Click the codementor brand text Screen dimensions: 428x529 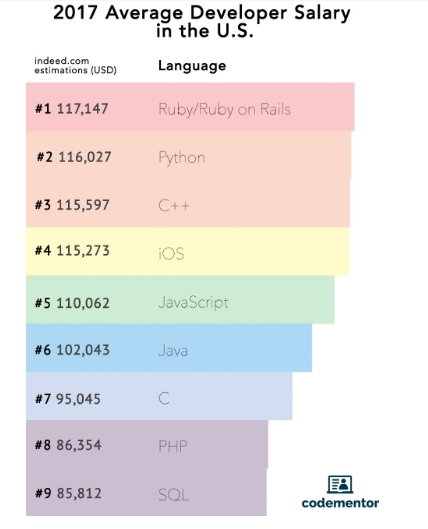click(x=340, y=503)
